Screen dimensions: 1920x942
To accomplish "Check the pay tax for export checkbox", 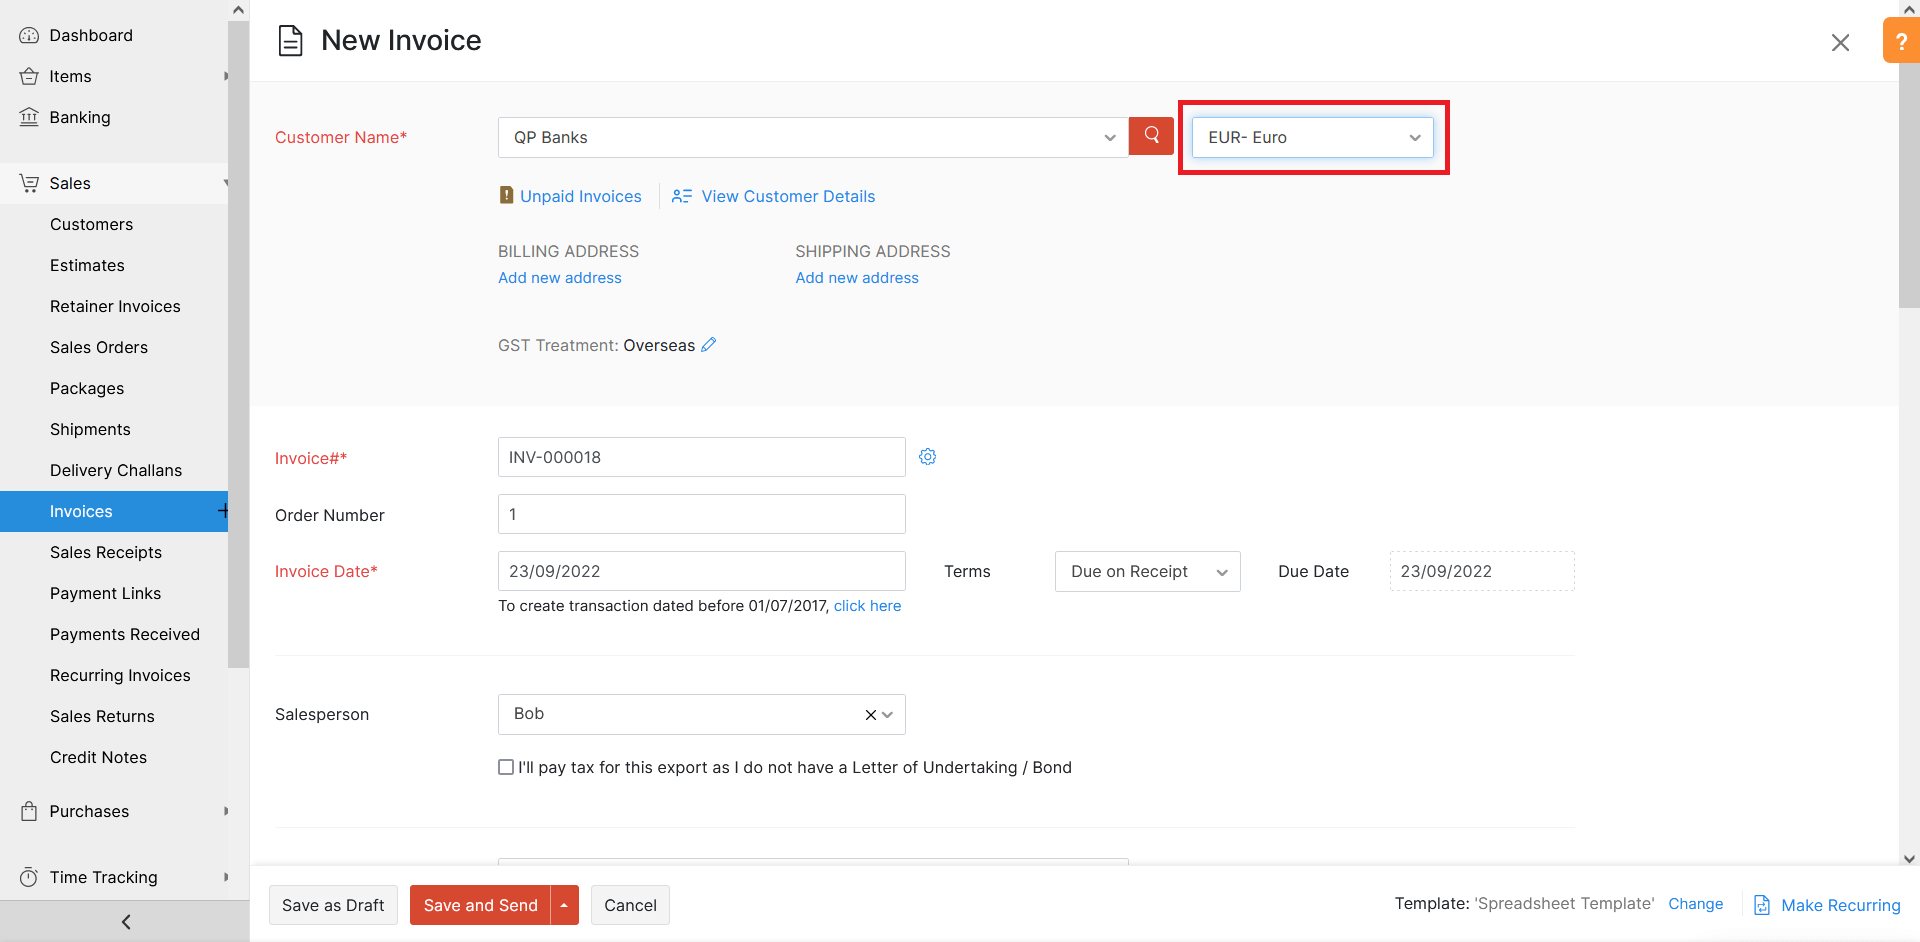I will (505, 767).
